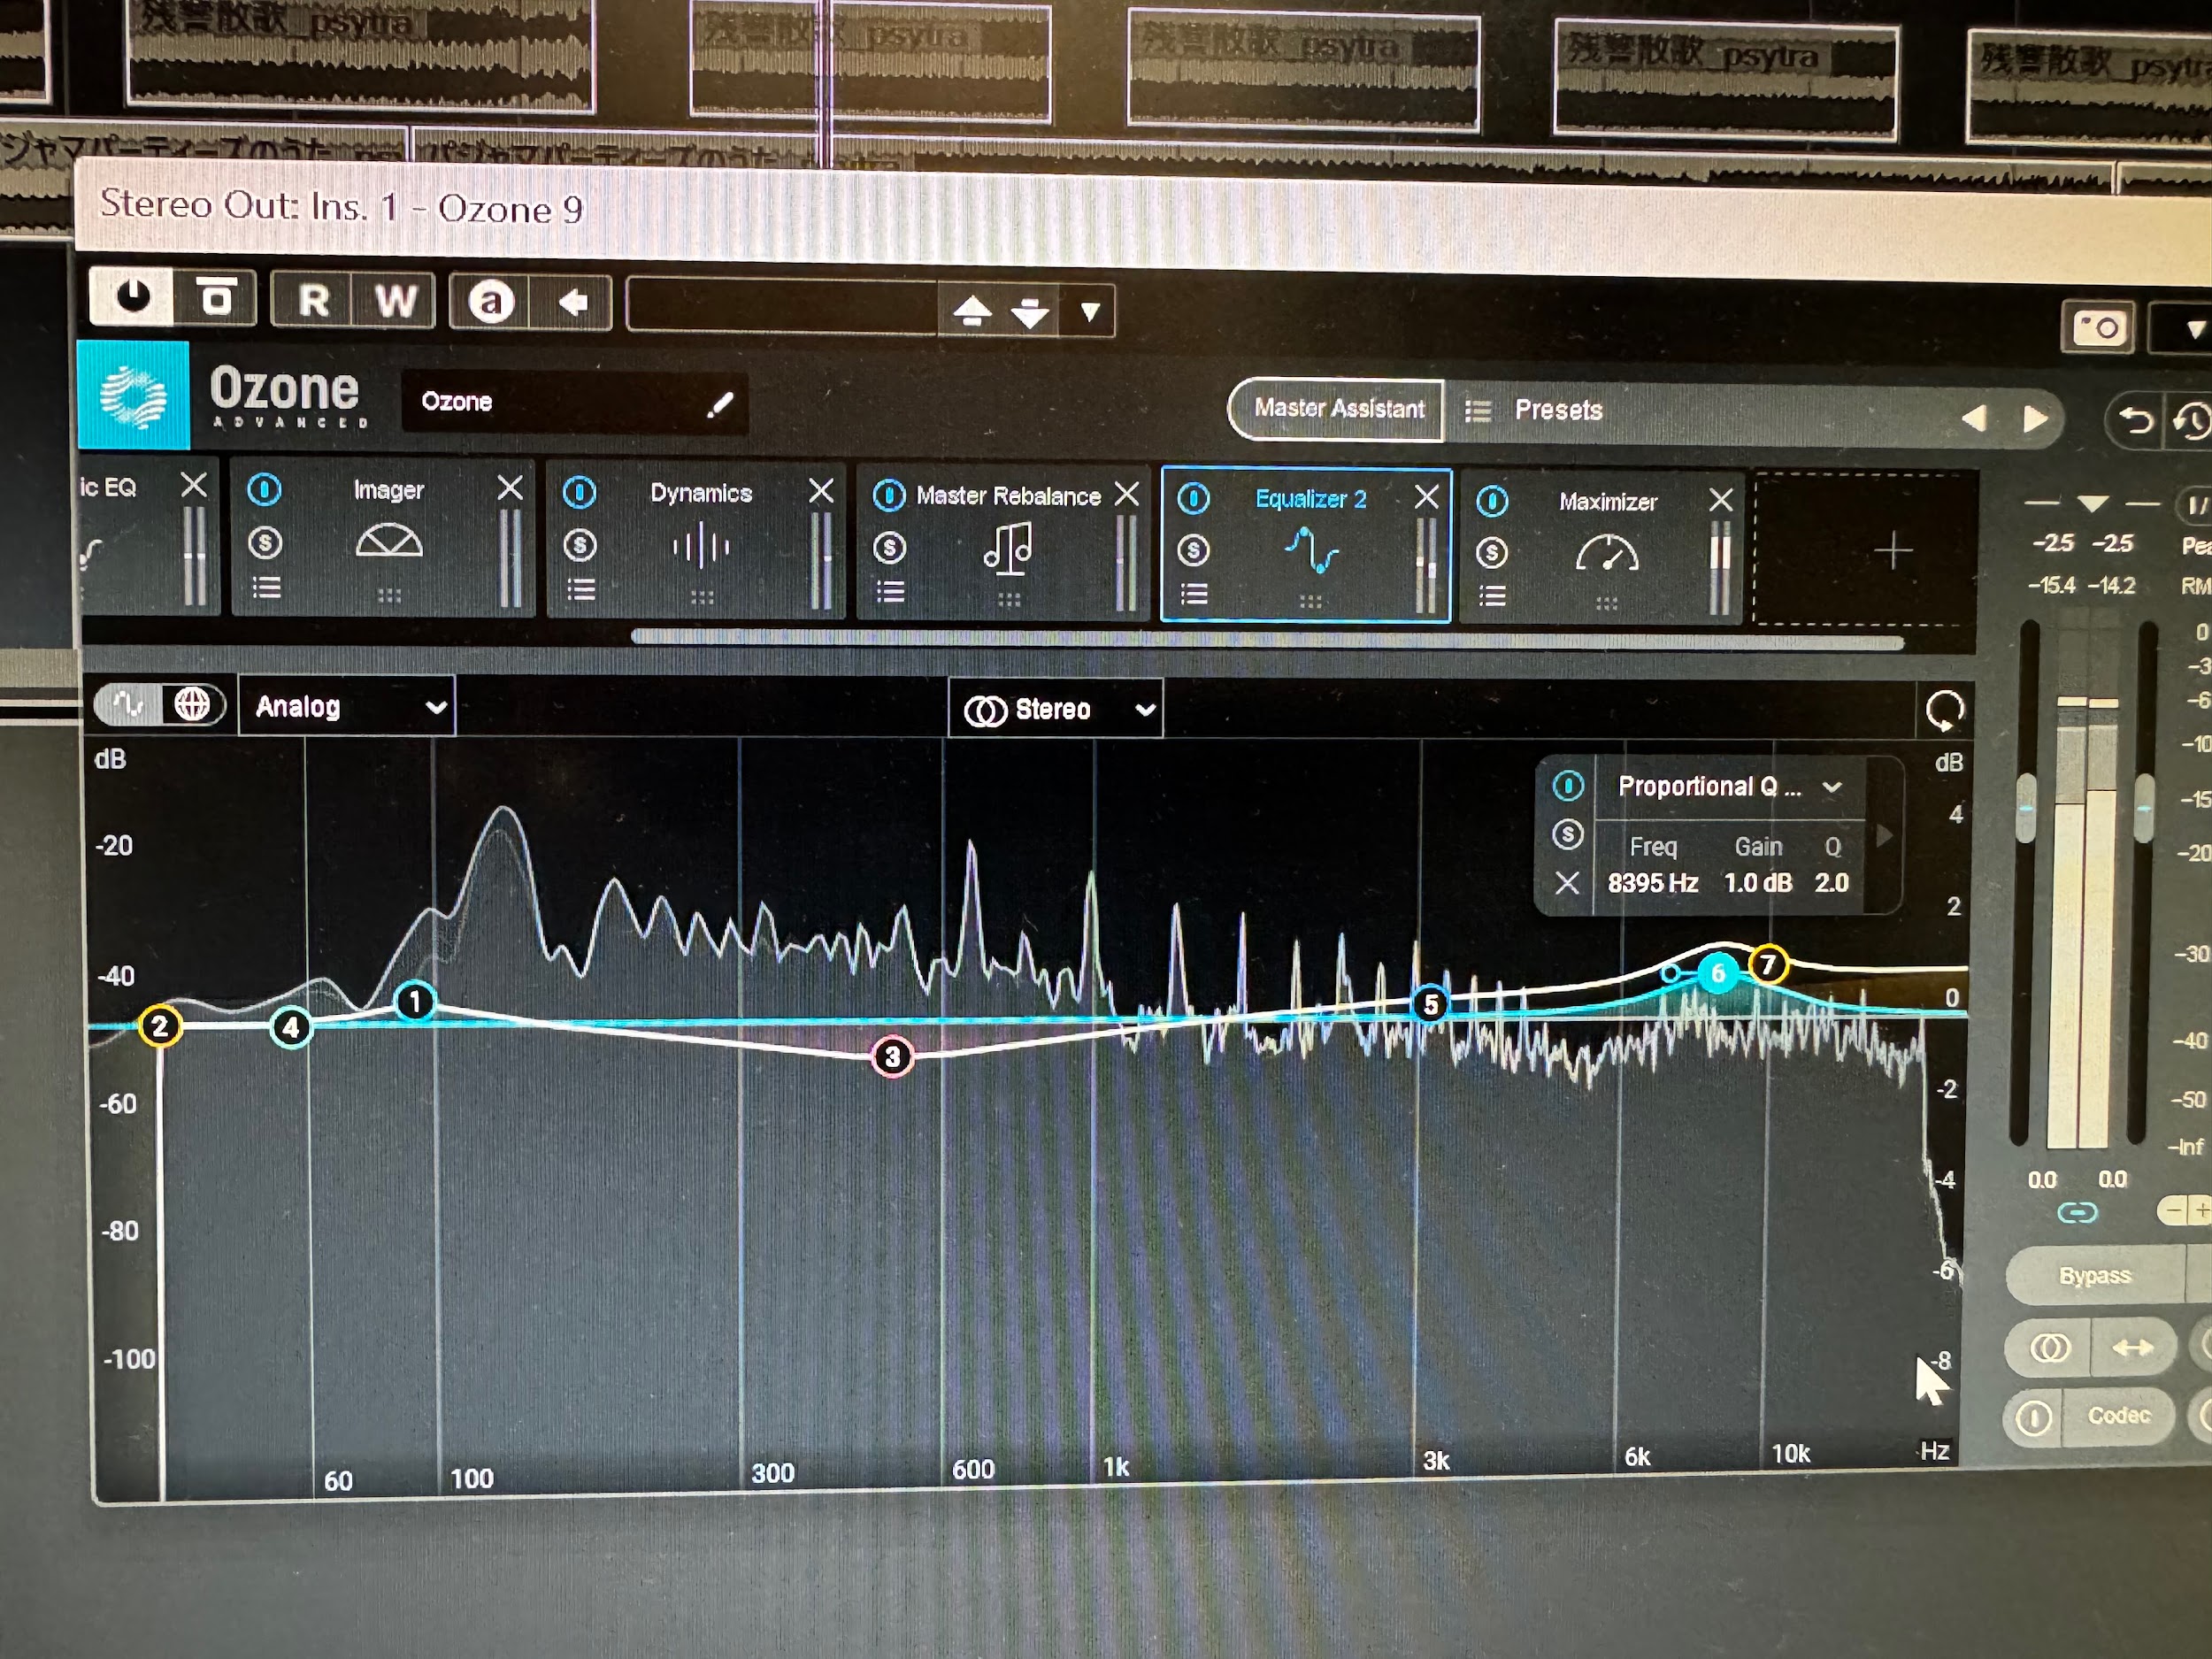Click EQ band node 6
The width and height of the screenshot is (2212, 1659).
tap(1717, 972)
